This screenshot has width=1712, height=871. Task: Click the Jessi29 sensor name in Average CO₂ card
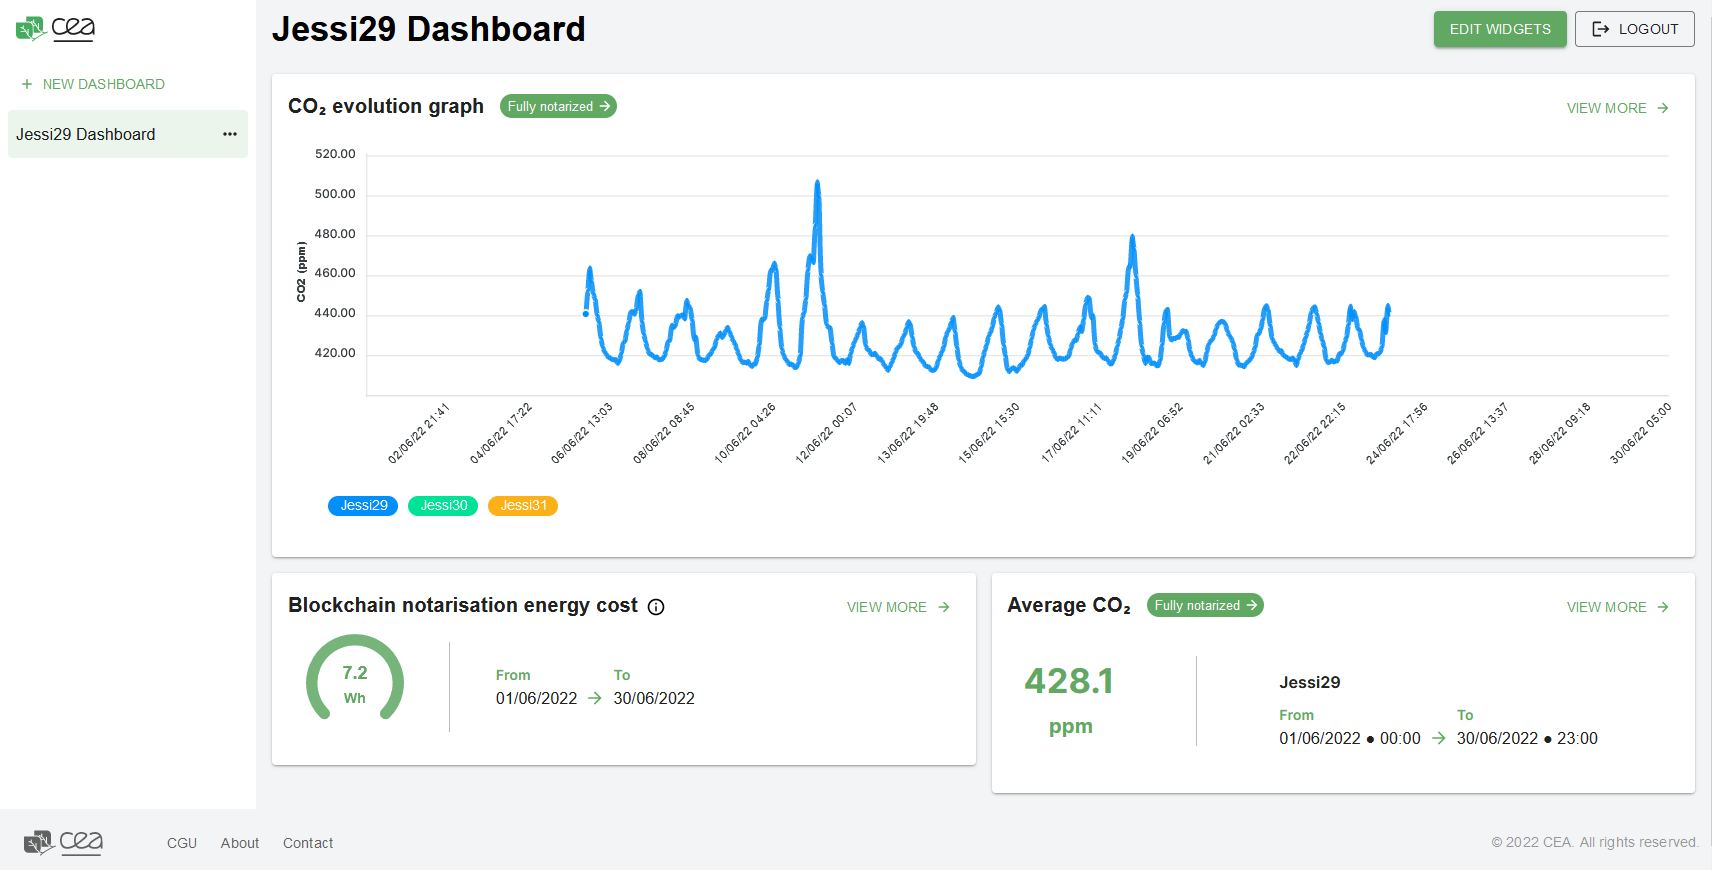click(x=1309, y=682)
